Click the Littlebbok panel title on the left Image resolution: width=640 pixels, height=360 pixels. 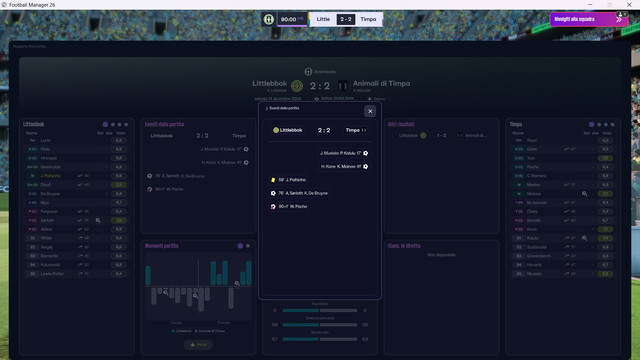point(33,124)
